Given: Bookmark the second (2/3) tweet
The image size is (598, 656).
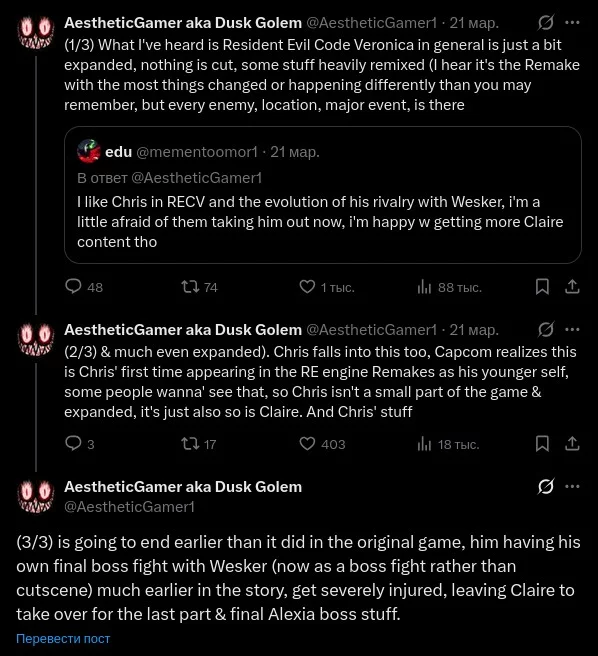Looking at the screenshot, I should coord(542,443).
